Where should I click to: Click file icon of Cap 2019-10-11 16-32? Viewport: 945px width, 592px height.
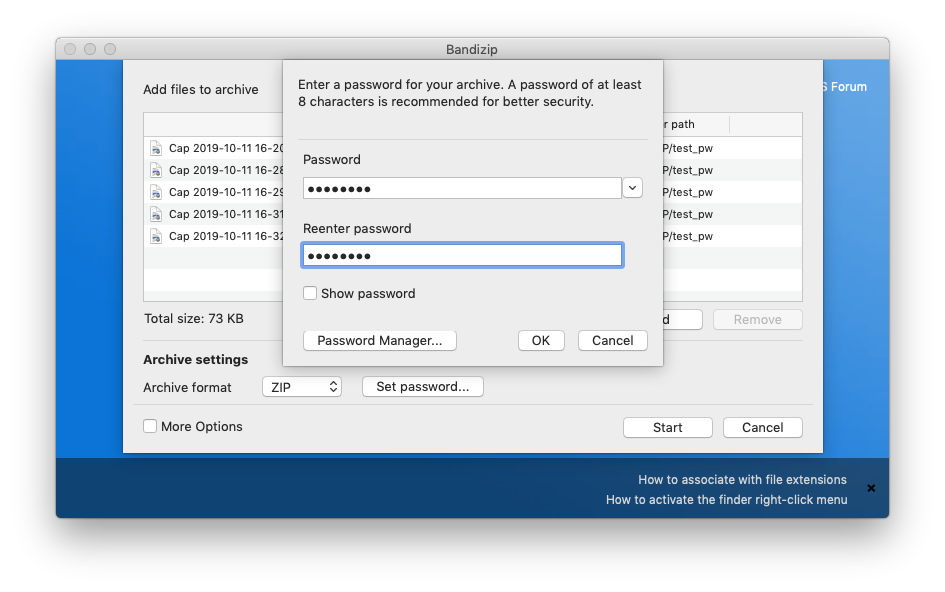(x=156, y=236)
